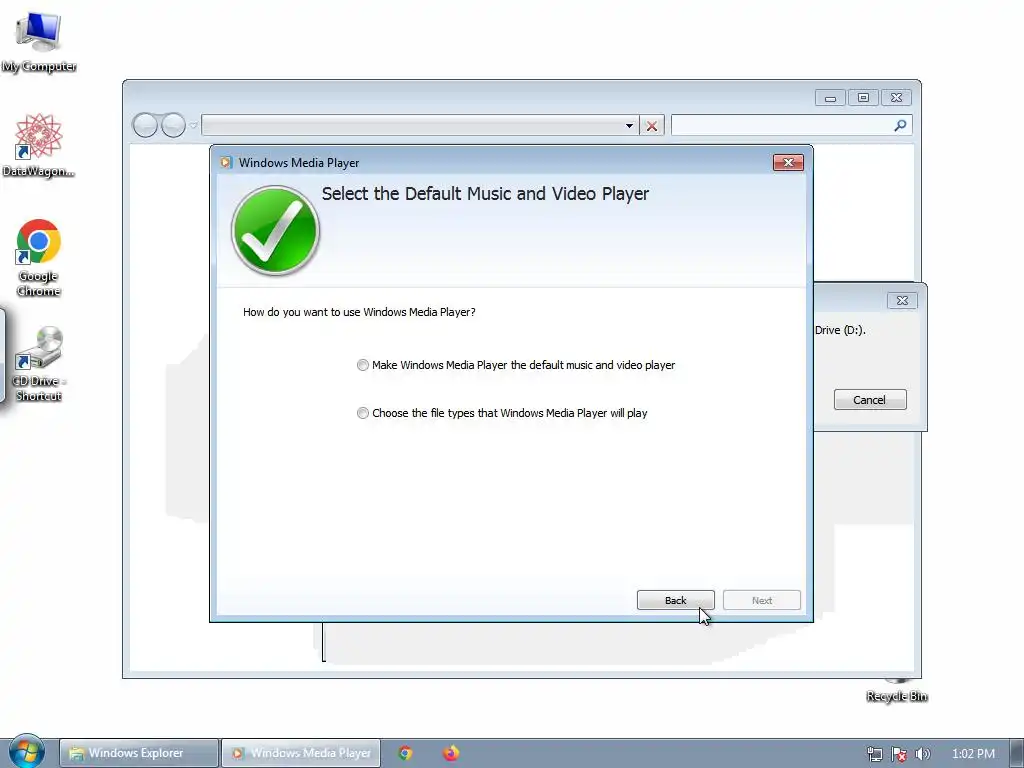Click Explorer forward navigation button
Screen dimensions: 1024x768
[173, 125]
